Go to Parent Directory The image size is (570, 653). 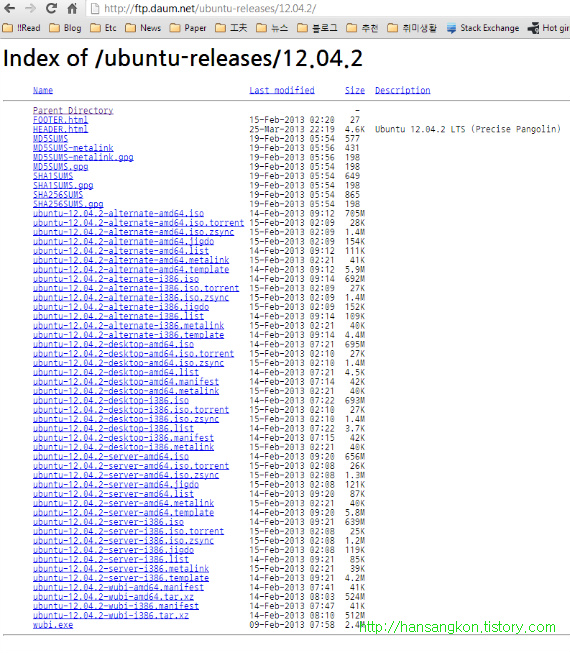73,110
